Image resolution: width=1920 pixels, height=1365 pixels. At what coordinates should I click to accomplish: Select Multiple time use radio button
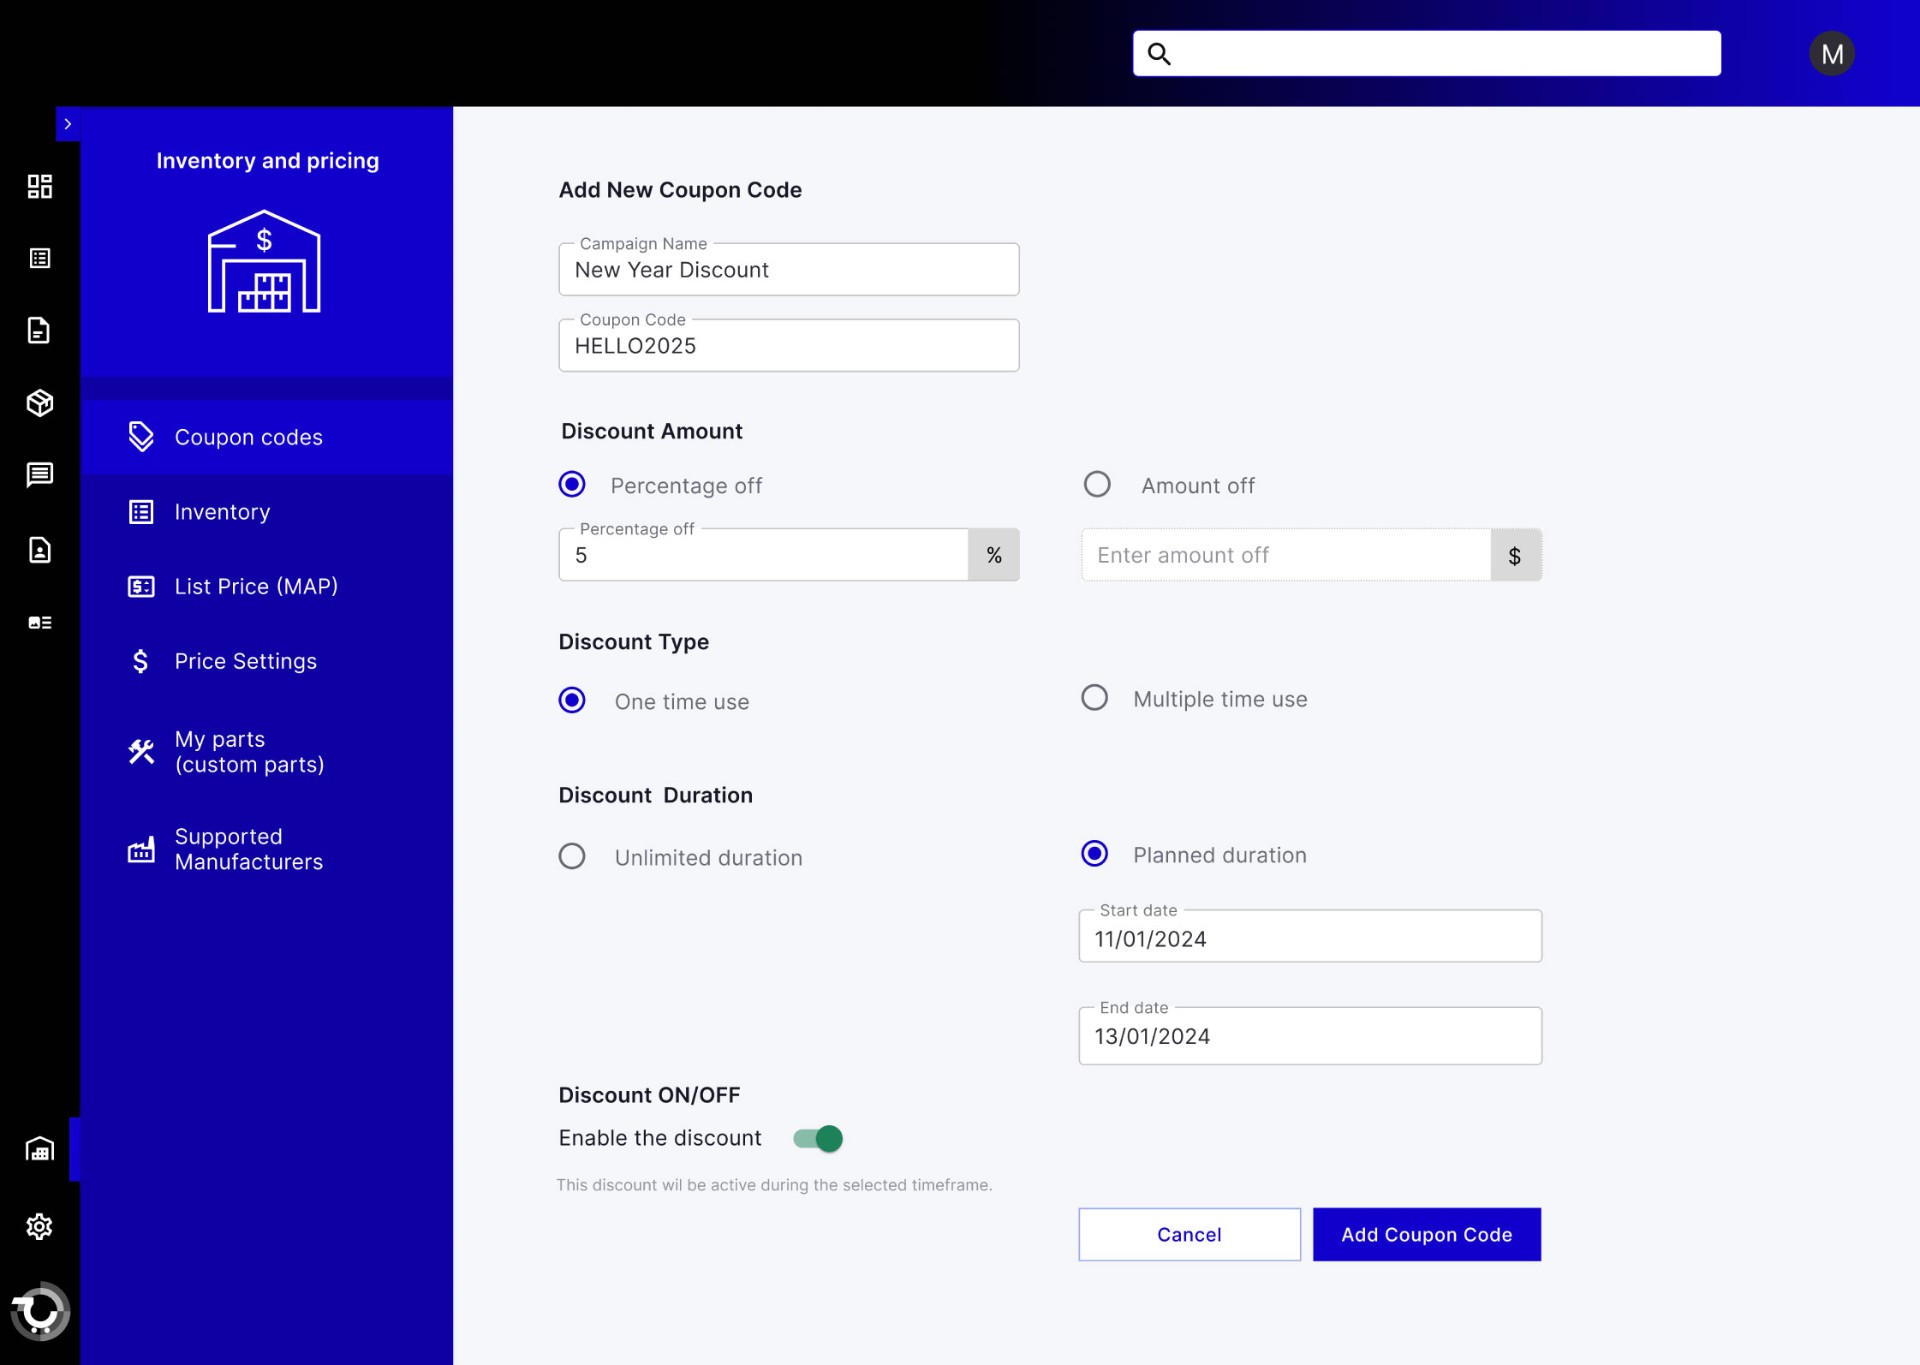coord(1095,697)
